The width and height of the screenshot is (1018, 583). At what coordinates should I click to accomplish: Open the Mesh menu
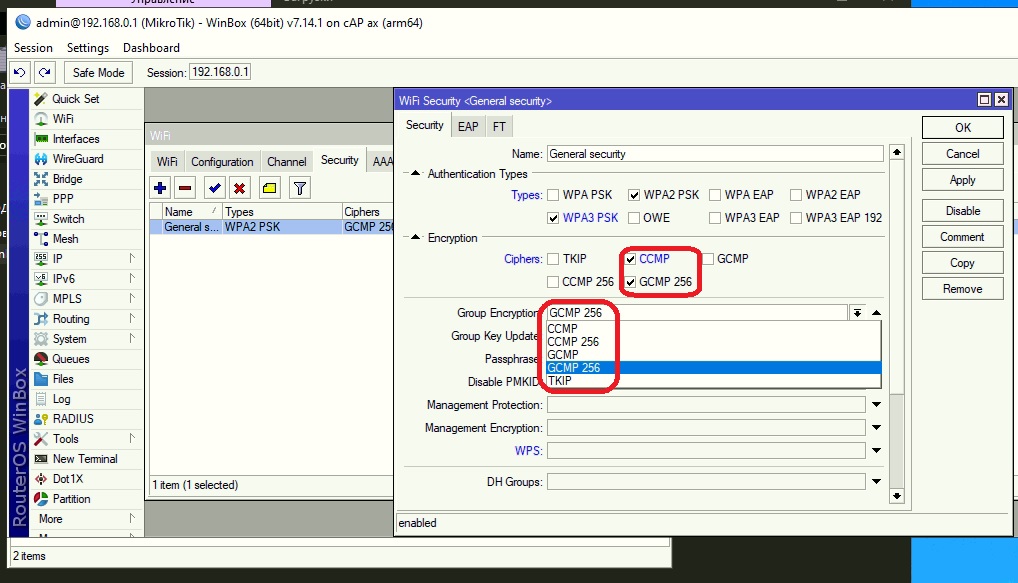(65, 239)
